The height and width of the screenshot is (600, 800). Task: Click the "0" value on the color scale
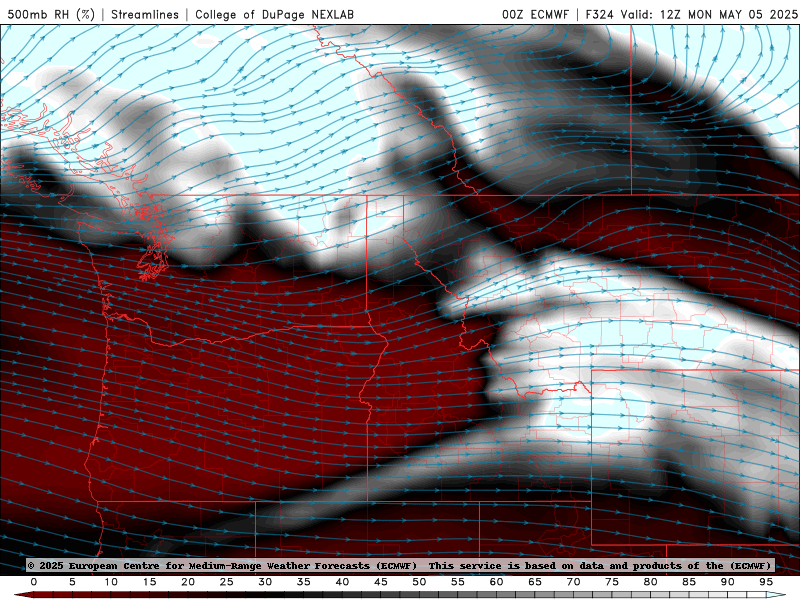pyautogui.click(x=34, y=582)
